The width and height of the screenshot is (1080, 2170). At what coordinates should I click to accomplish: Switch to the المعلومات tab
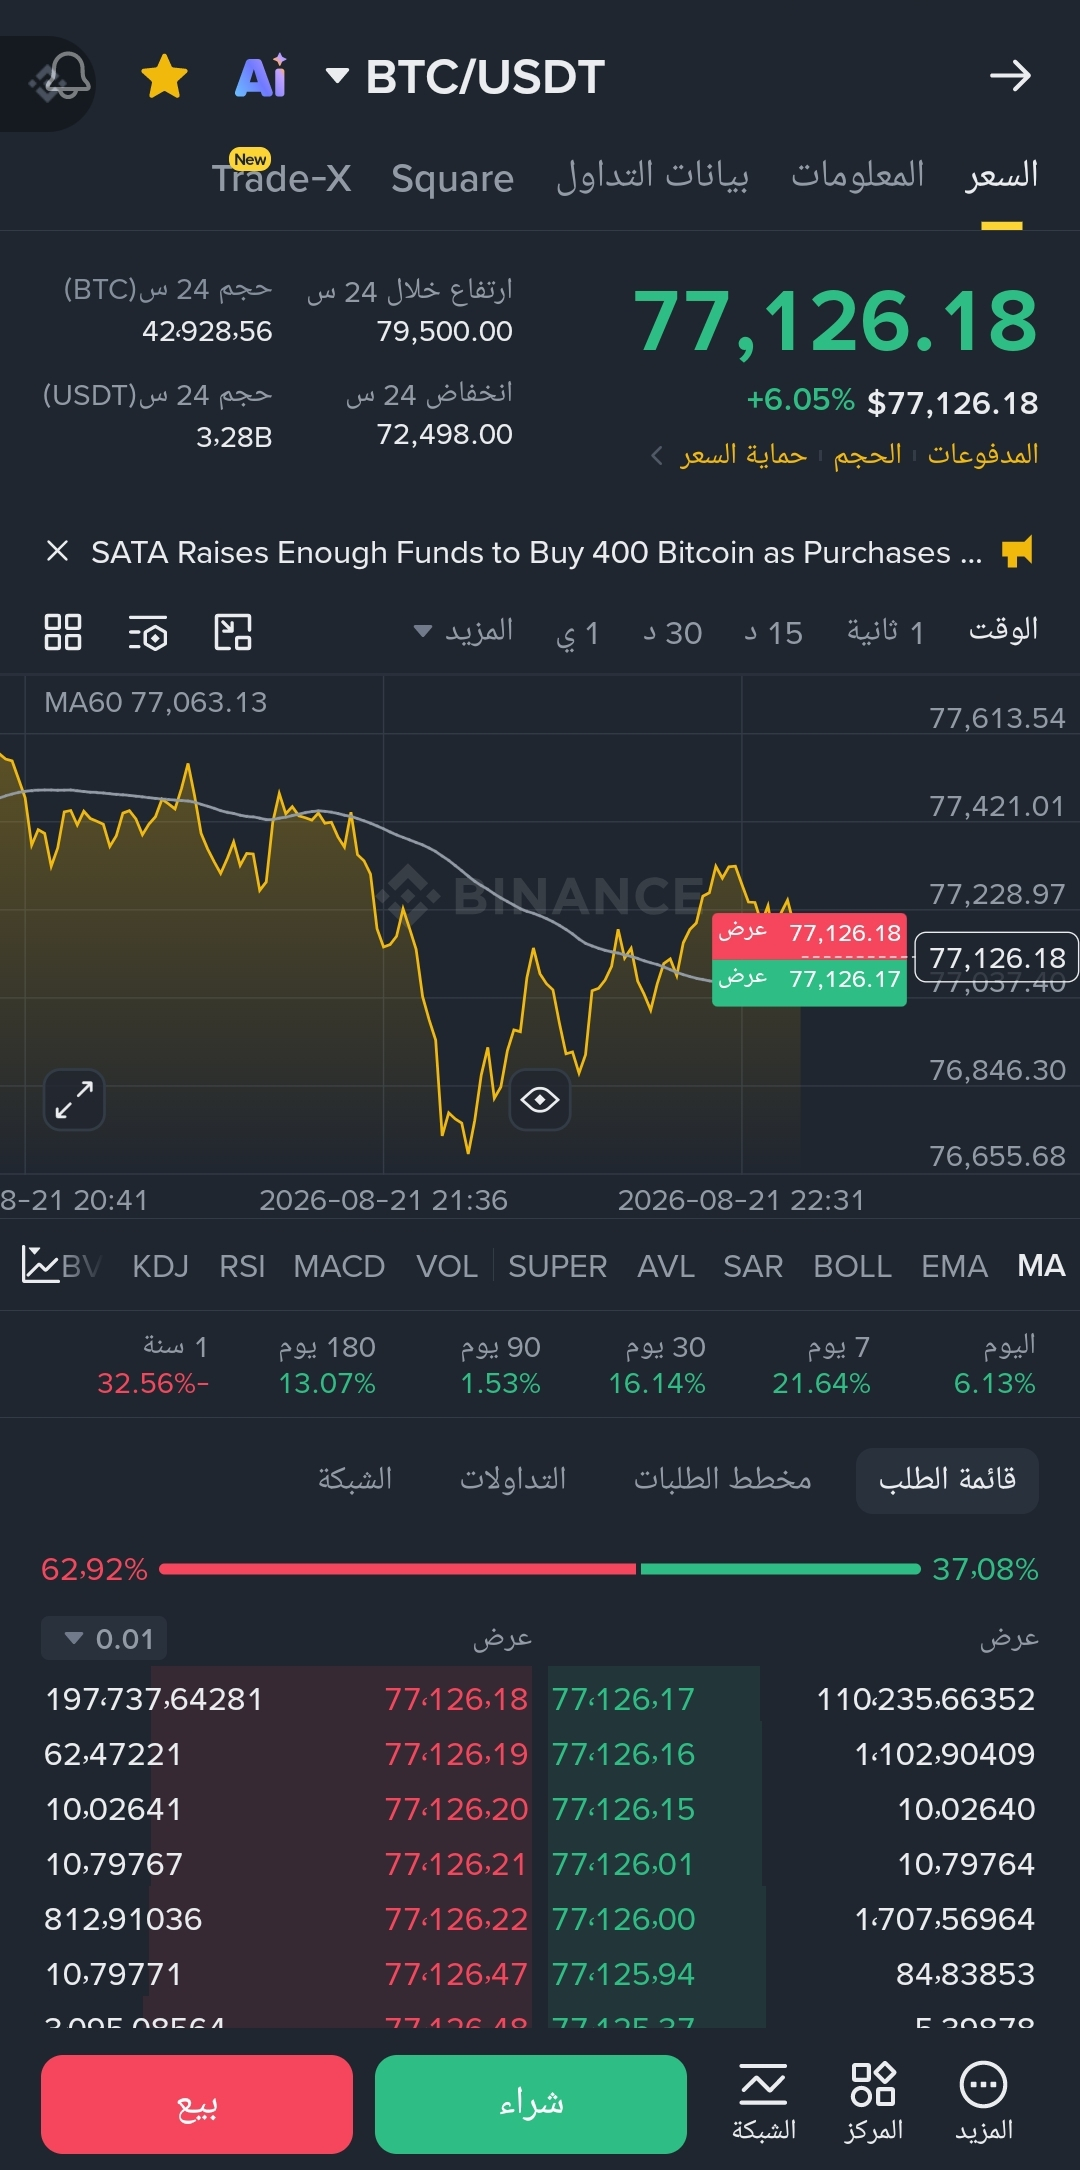click(857, 175)
